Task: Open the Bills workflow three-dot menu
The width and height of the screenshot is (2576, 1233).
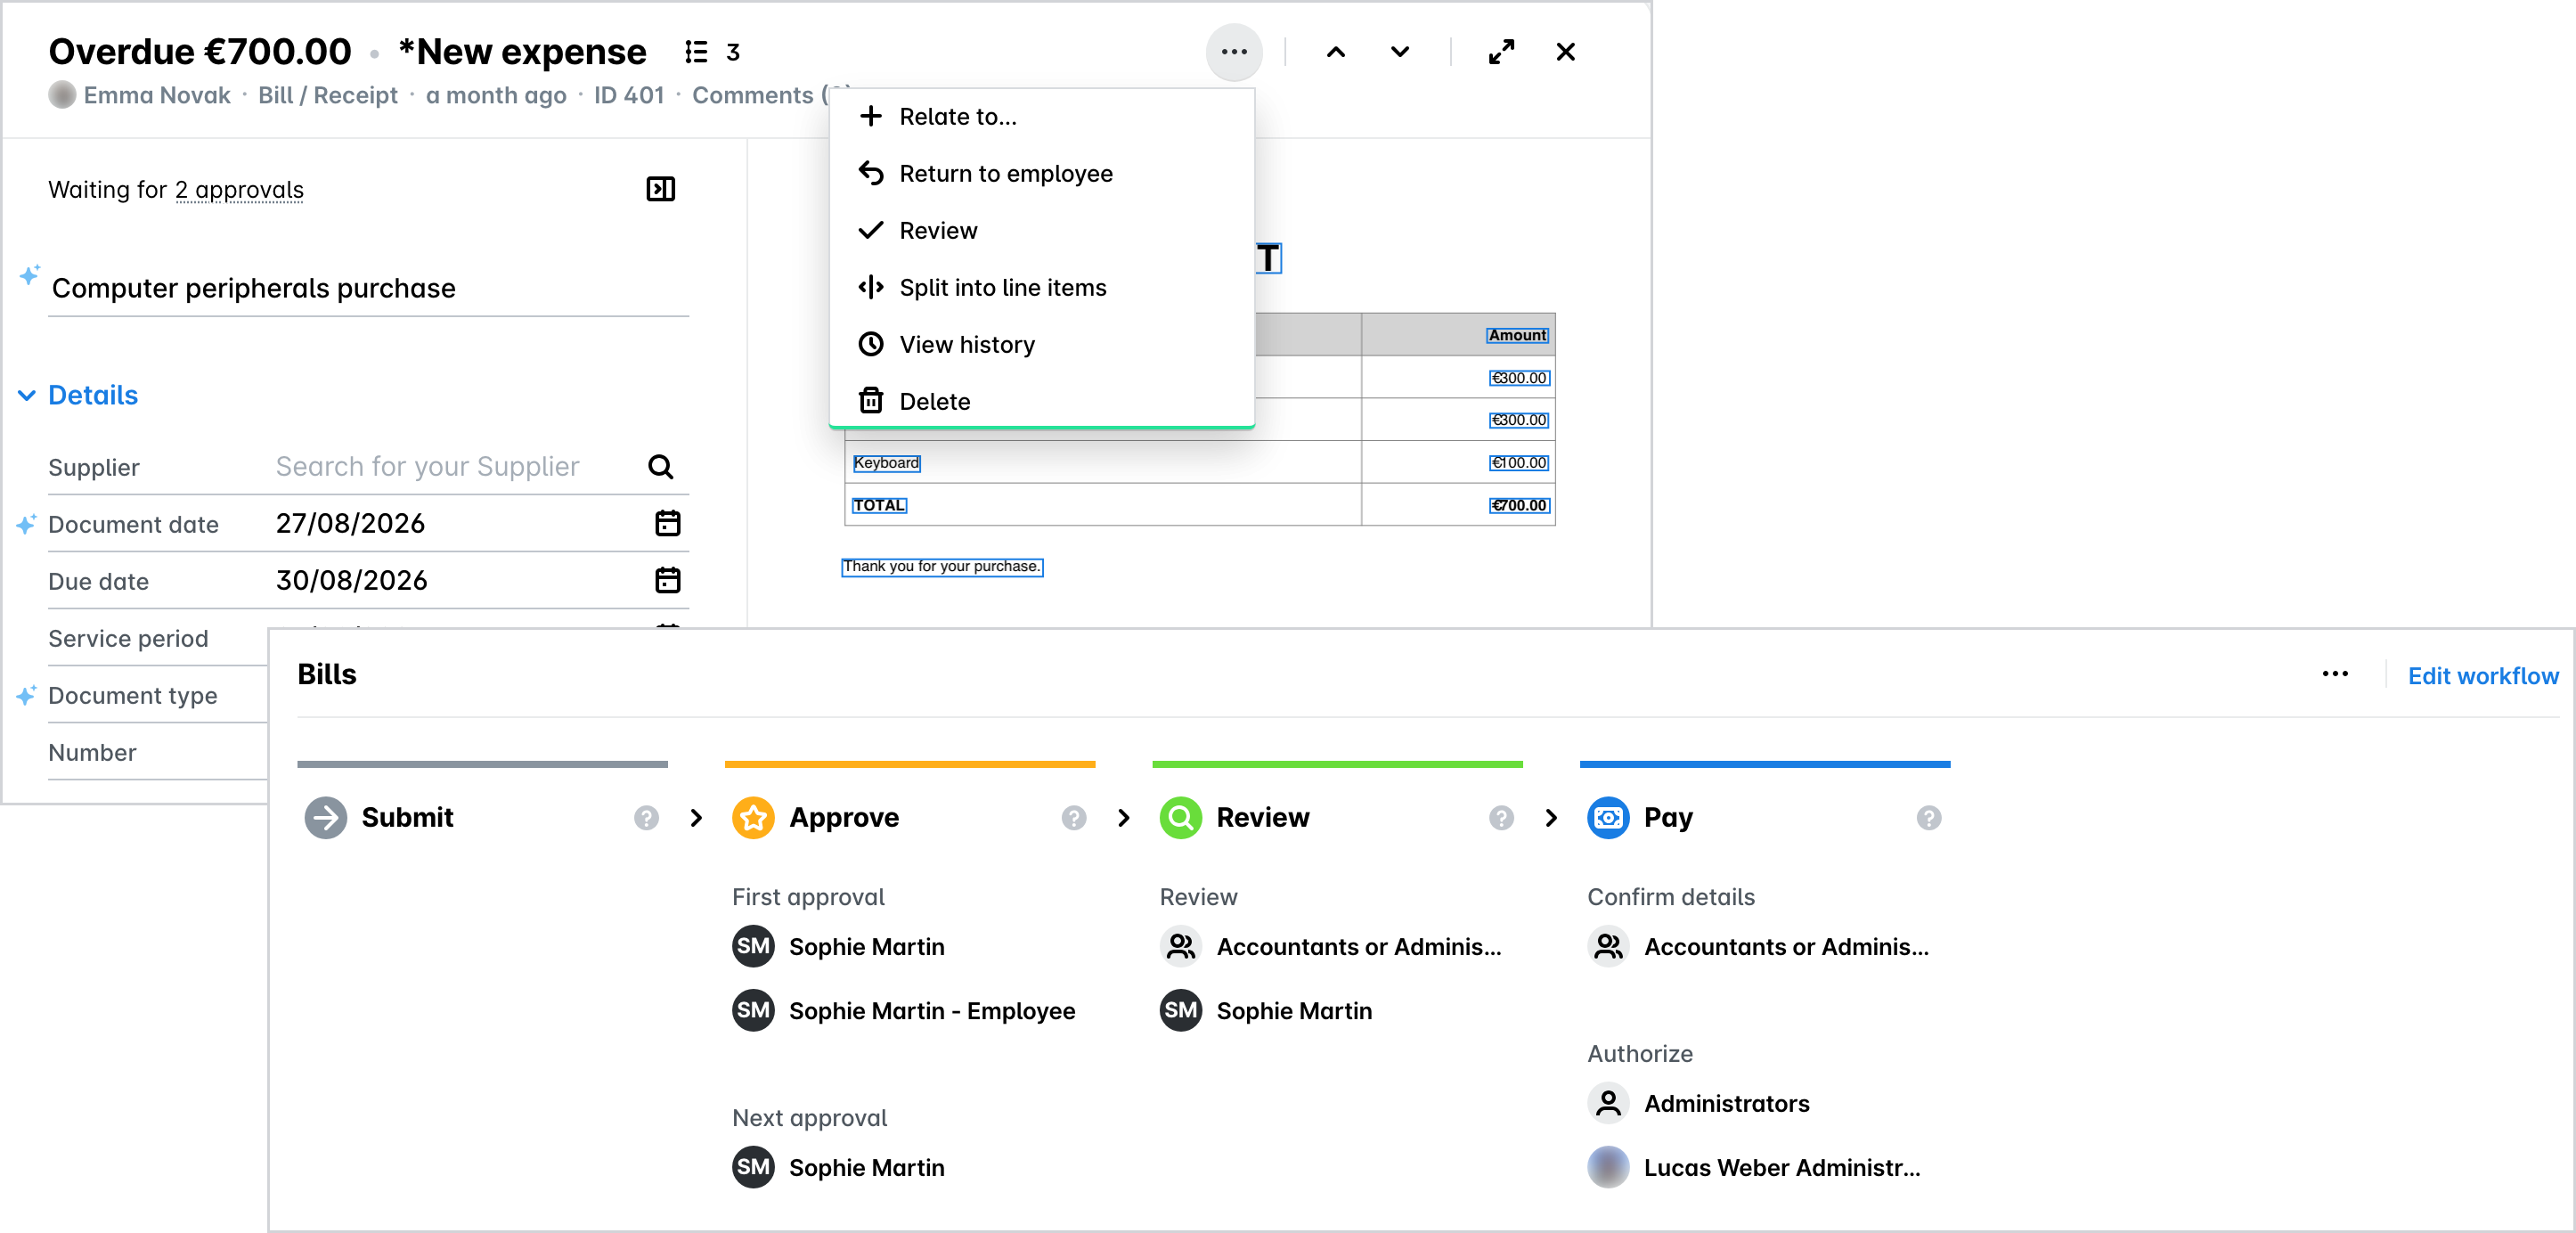Action: click(2335, 674)
